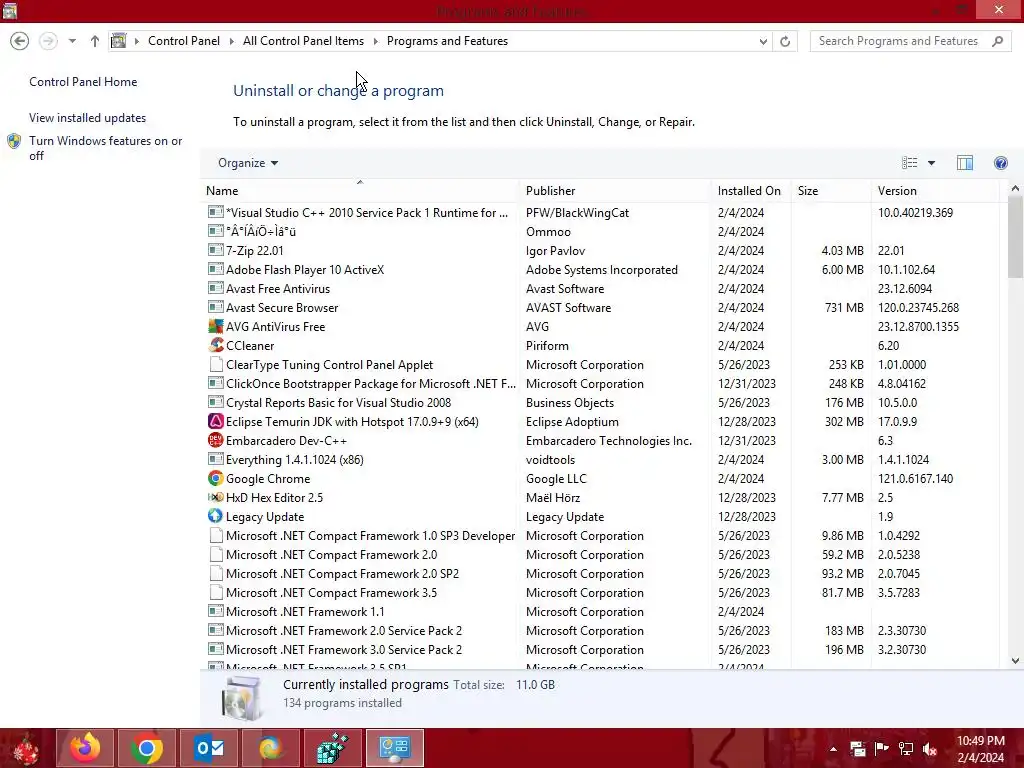The height and width of the screenshot is (768, 1024).
Task: Click the Action Center flag tray icon
Action: (x=881, y=749)
